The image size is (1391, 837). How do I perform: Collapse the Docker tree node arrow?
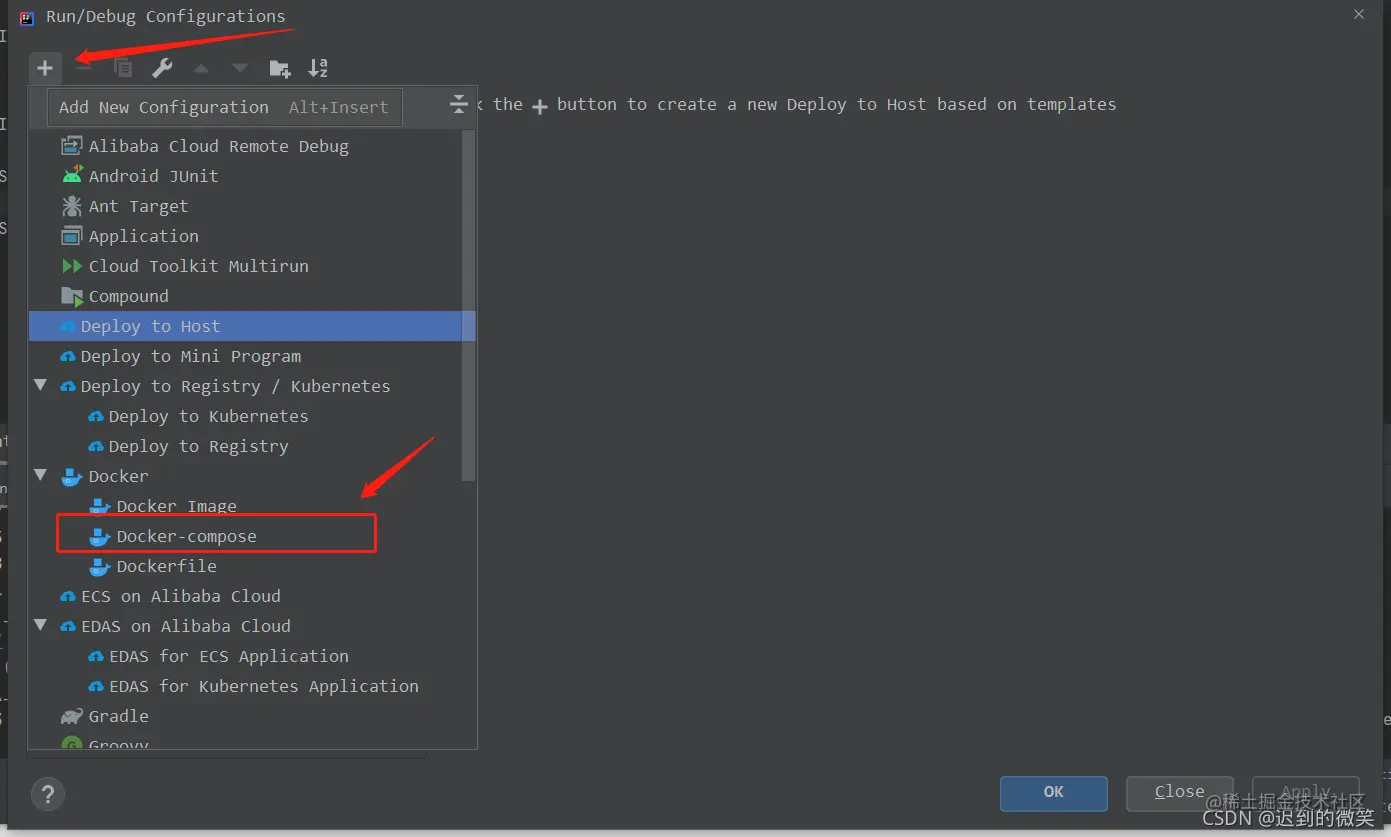[x=41, y=475]
